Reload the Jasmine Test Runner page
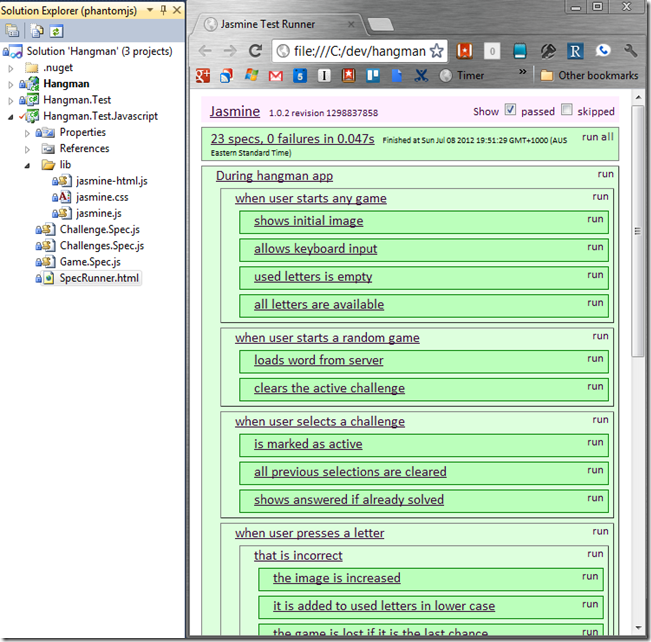This screenshot has width=651, height=642. (x=255, y=51)
